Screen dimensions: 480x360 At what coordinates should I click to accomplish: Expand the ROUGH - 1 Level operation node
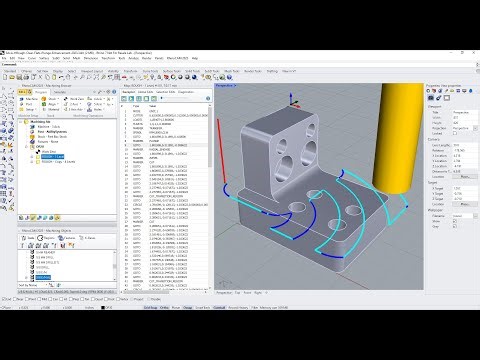[x=32, y=157]
